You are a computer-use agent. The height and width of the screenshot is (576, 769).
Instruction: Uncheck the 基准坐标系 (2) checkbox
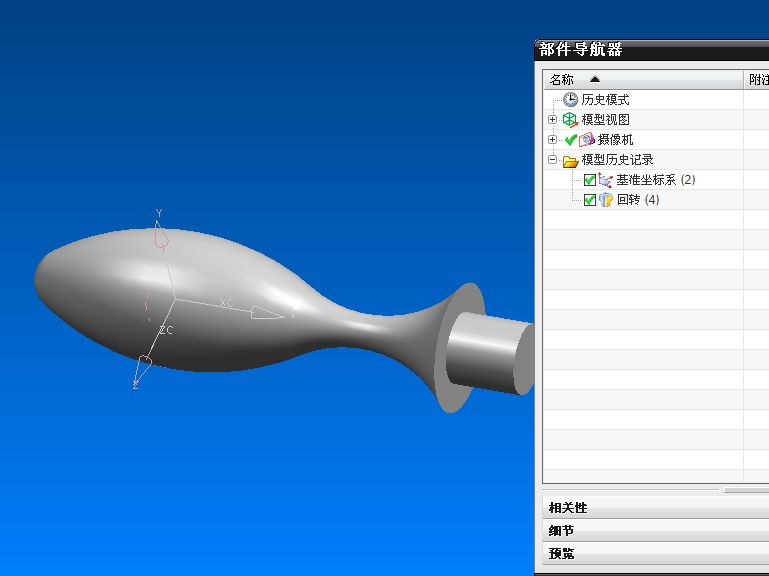pos(590,180)
